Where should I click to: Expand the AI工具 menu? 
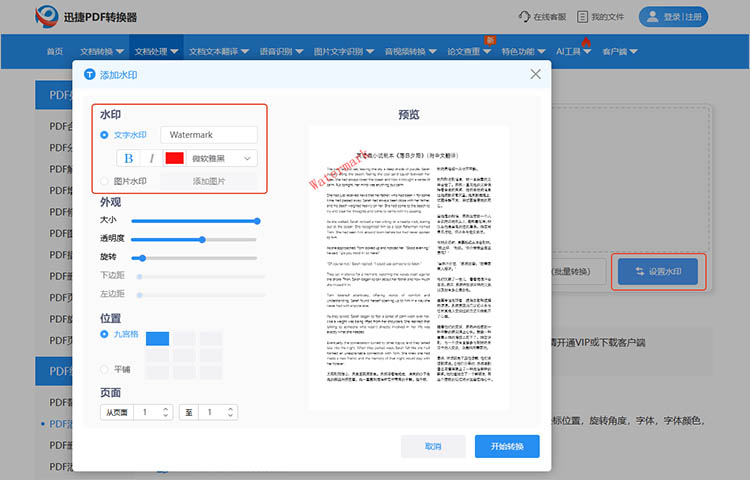pyautogui.click(x=574, y=51)
